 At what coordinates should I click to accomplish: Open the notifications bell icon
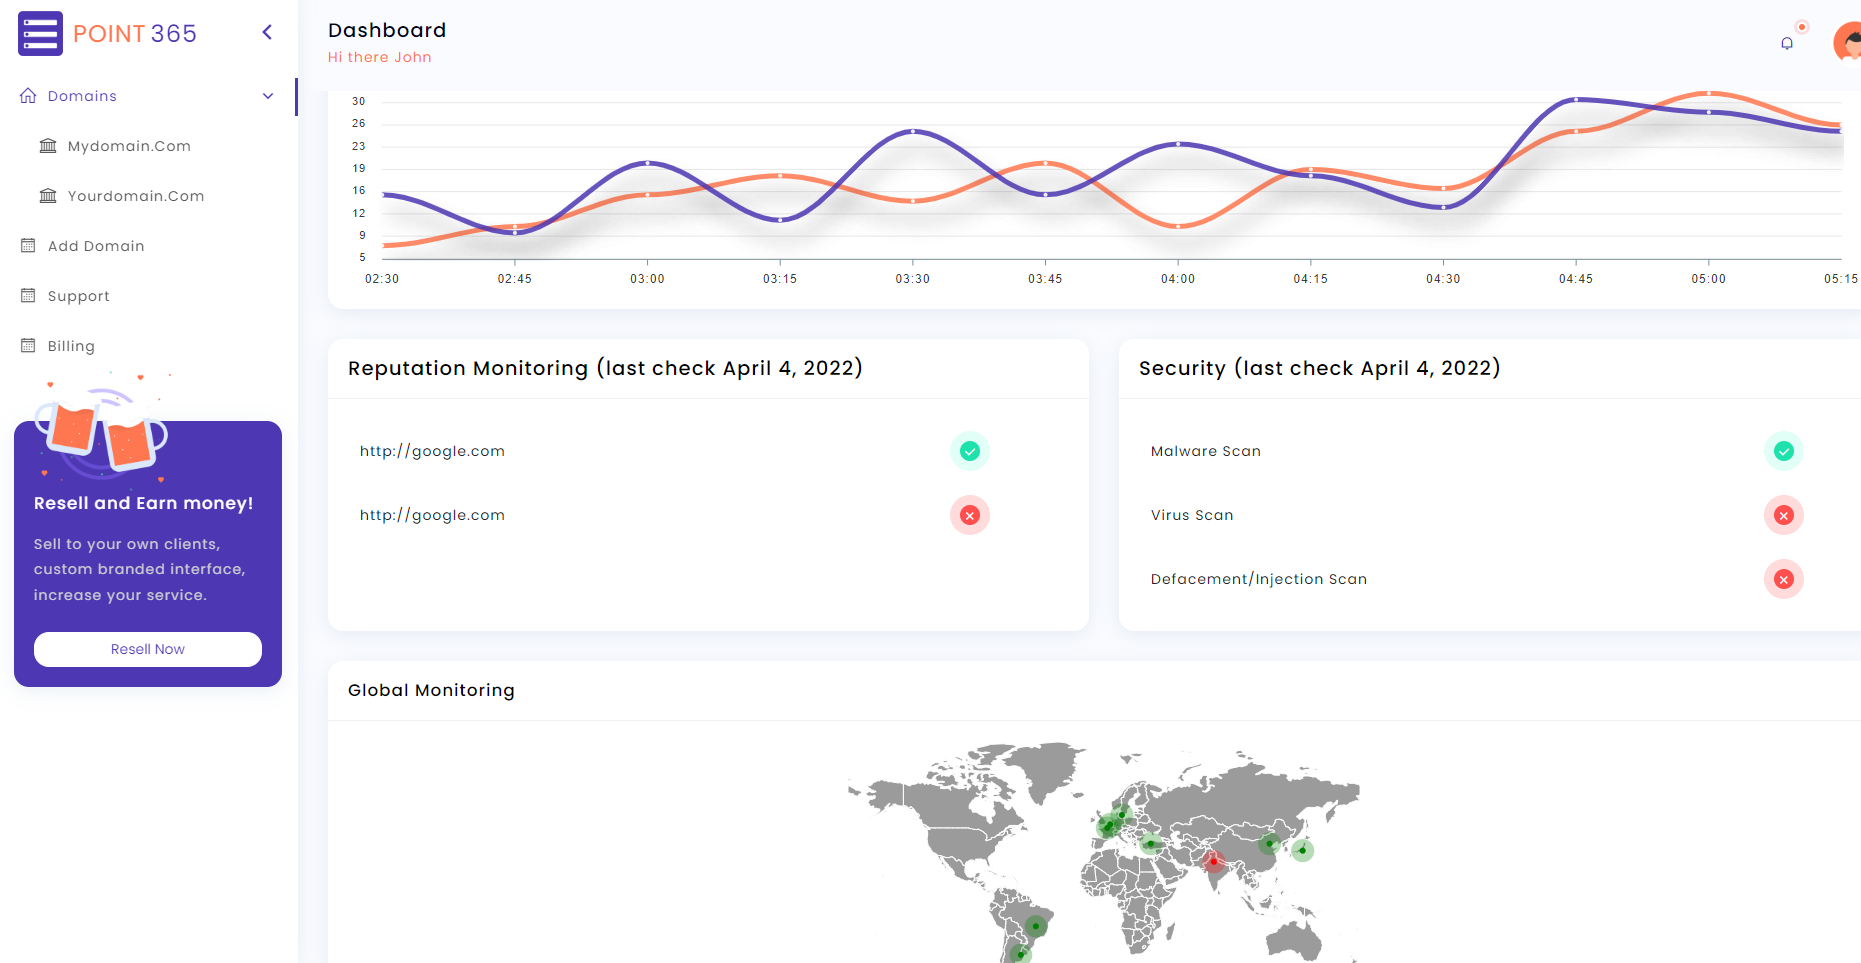click(x=1787, y=43)
